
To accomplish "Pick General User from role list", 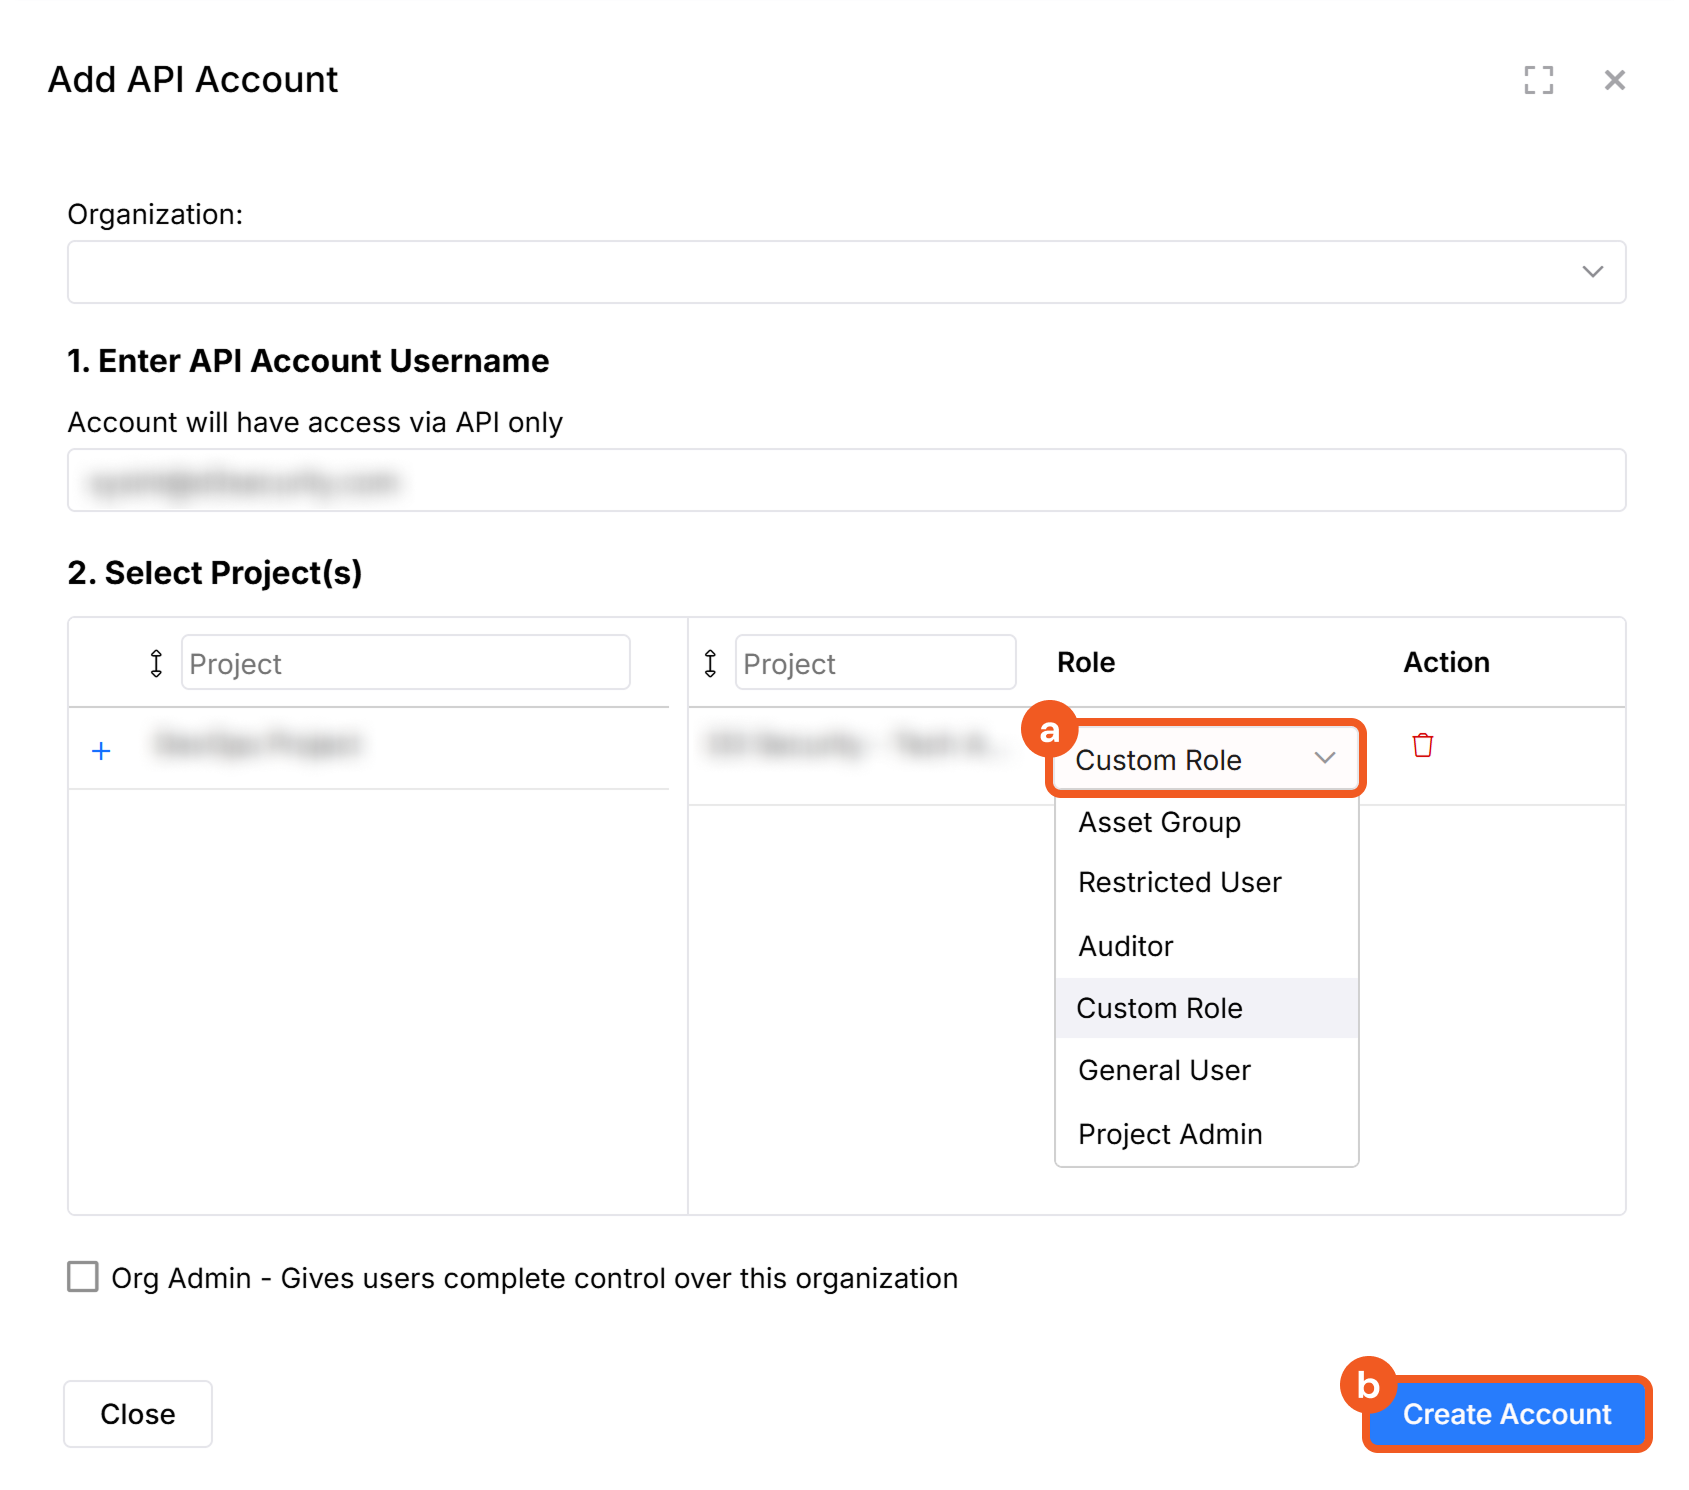I will click(x=1164, y=1070).
